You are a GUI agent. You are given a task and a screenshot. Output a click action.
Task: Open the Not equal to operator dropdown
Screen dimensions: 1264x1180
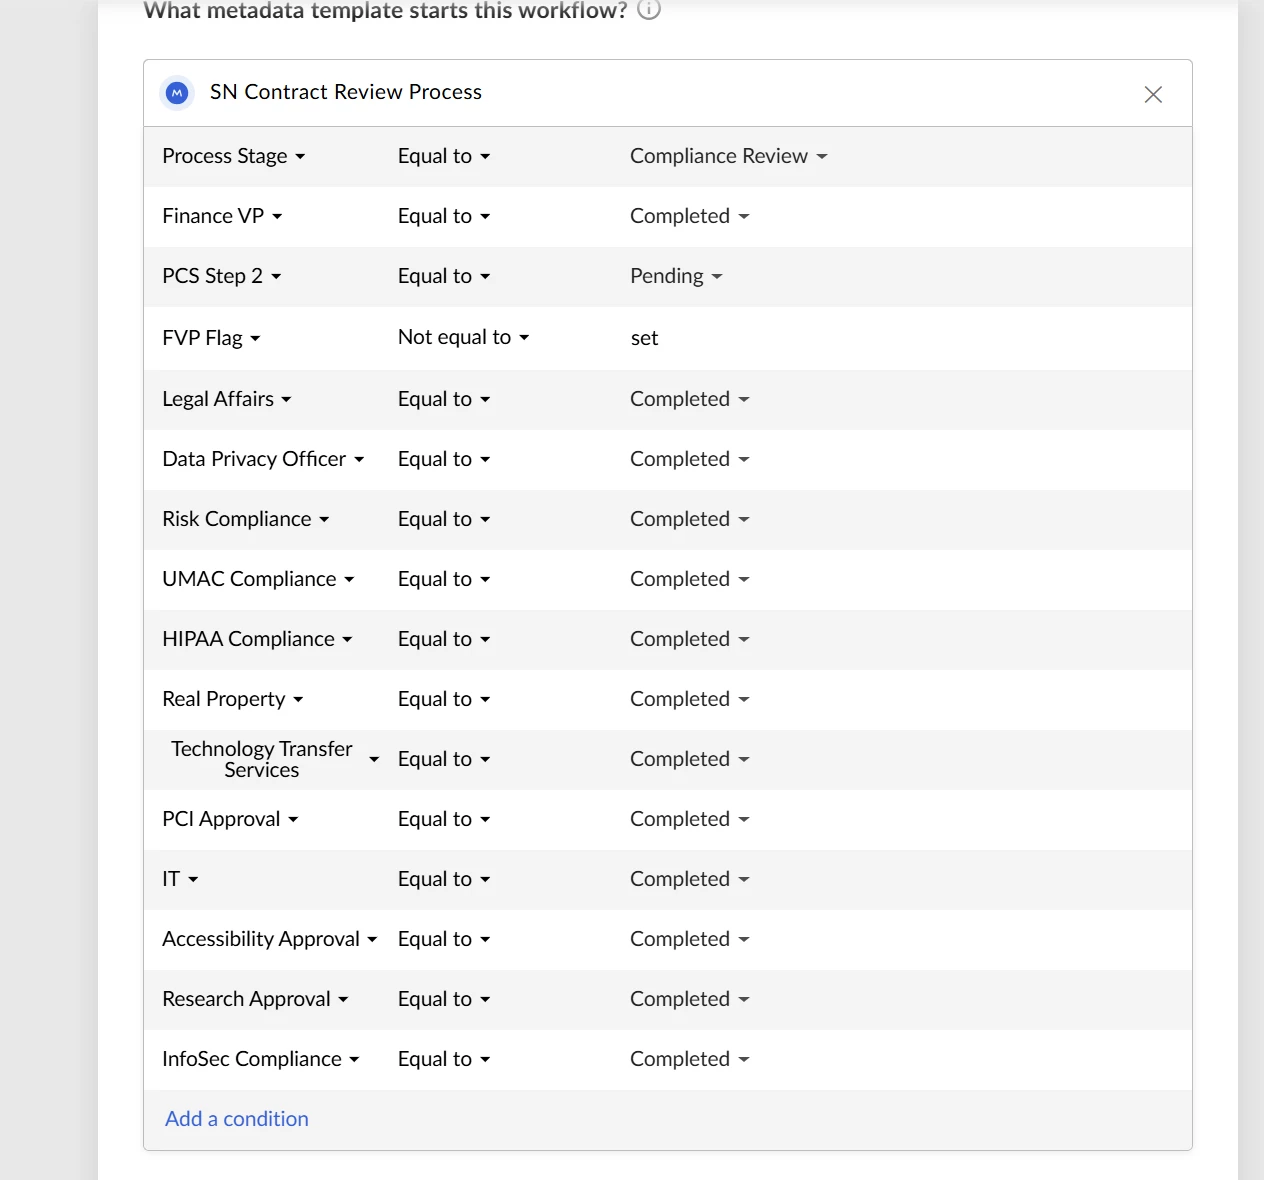pos(464,337)
